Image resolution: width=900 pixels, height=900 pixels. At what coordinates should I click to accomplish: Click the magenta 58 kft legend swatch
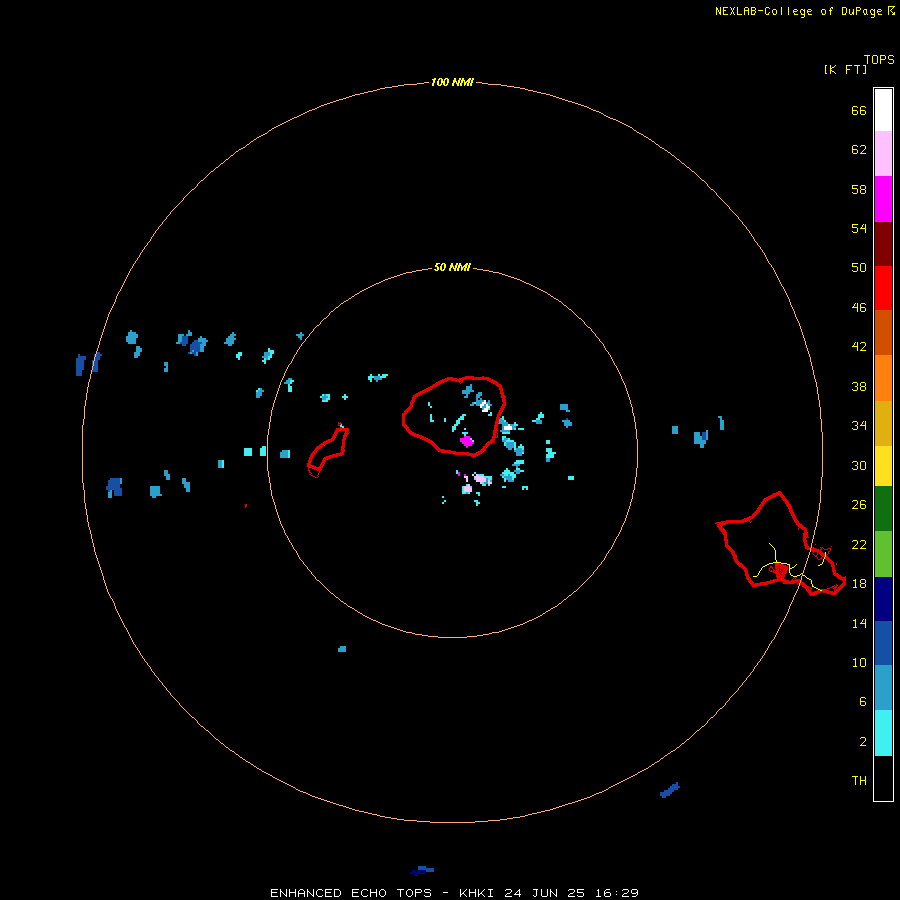[883, 199]
